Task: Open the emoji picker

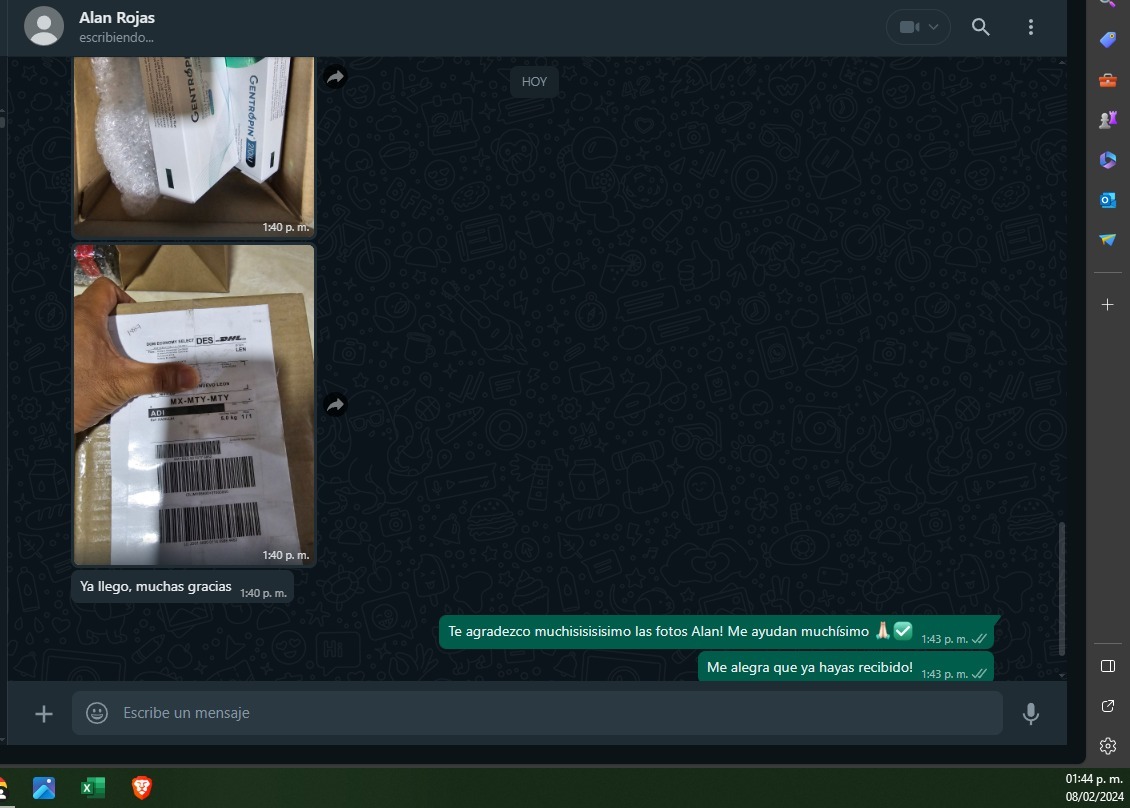Action: (97, 713)
